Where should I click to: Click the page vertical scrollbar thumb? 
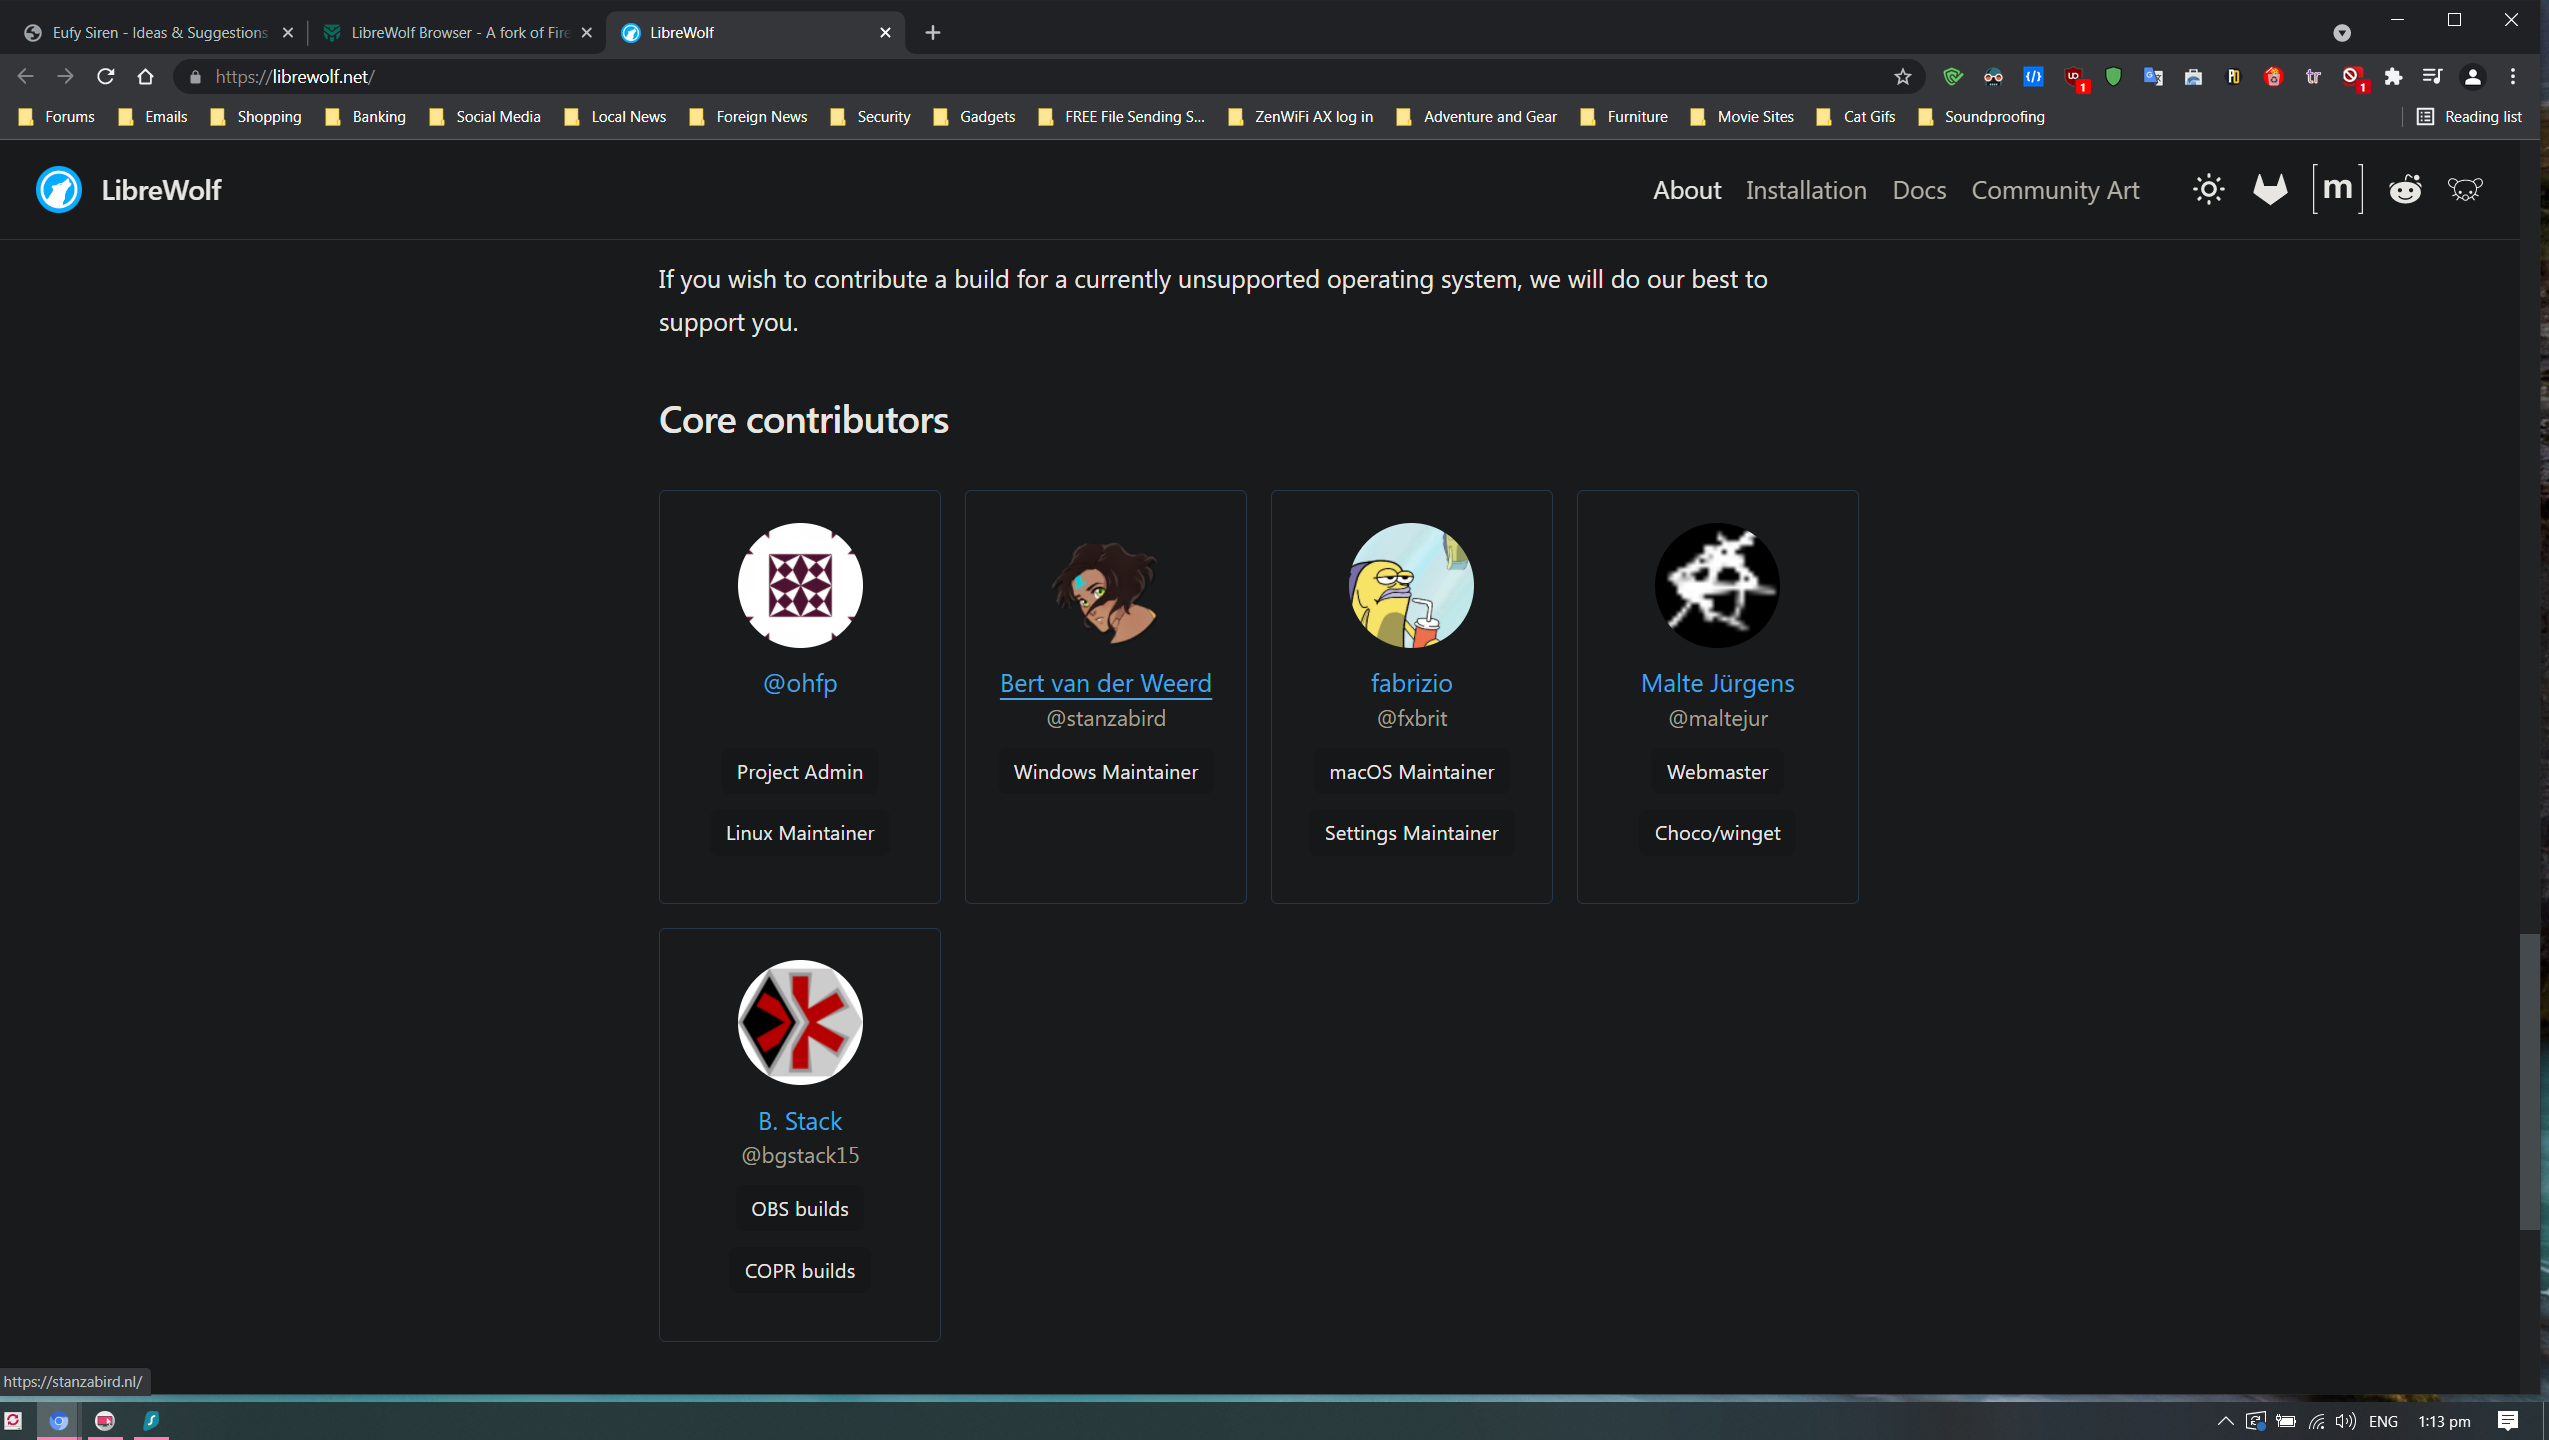pyautogui.click(x=2528, y=1080)
